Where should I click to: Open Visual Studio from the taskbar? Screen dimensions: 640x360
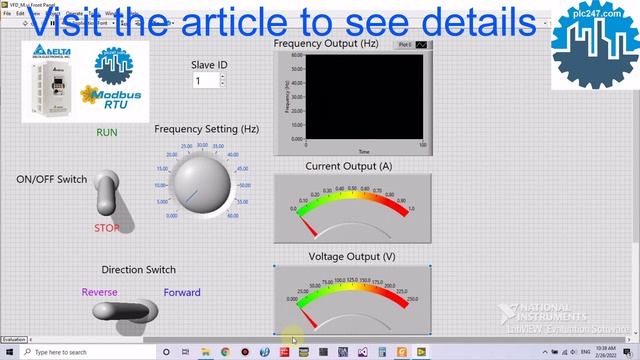pos(362,352)
